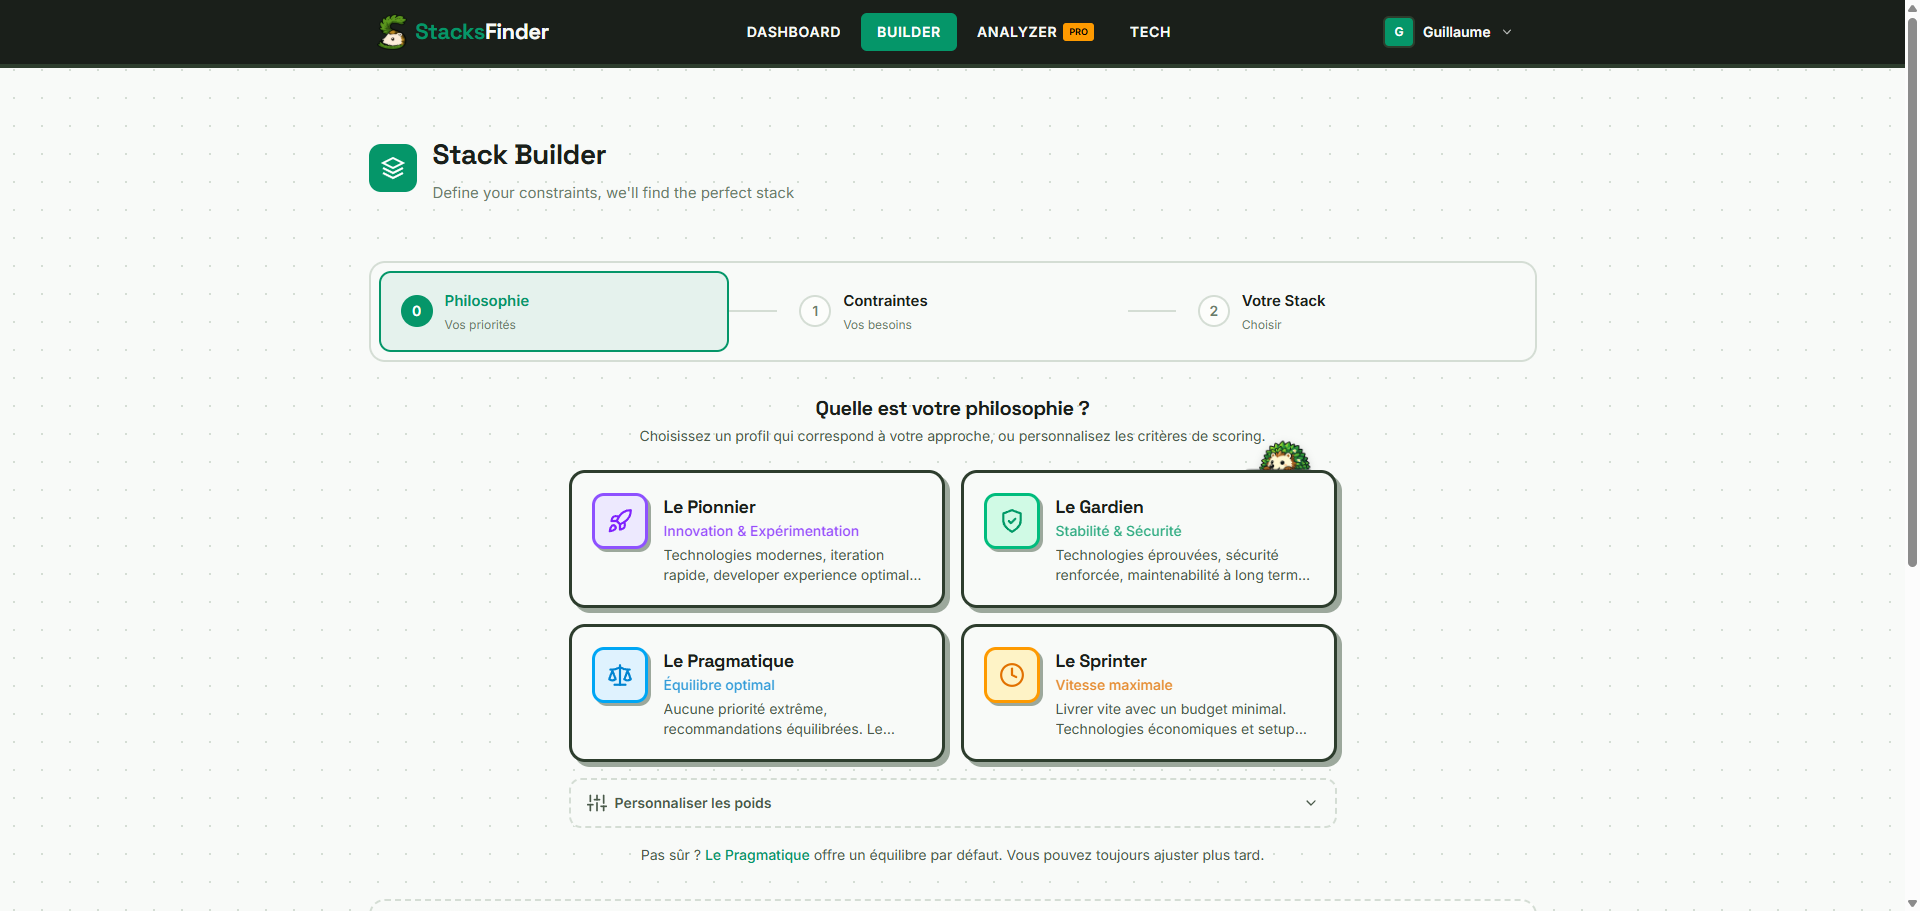
Task: Go to the Builder nav tab
Action: (x=909, y=32)
